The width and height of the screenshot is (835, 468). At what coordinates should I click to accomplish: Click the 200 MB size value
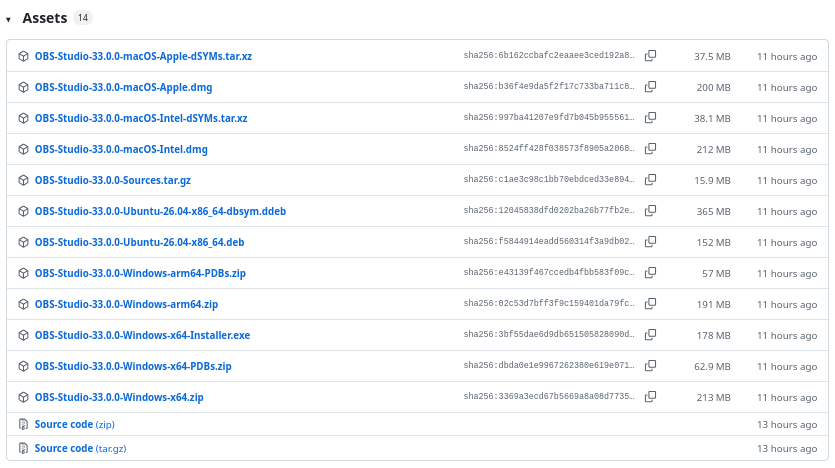coord(714,87)
